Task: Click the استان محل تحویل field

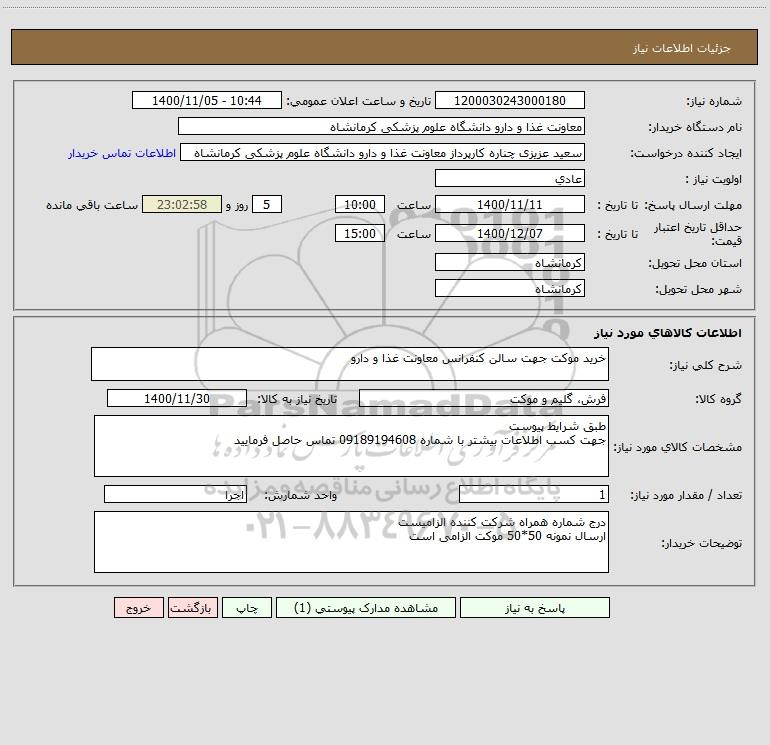Action: pyautogui.click(x=510, y=262)
